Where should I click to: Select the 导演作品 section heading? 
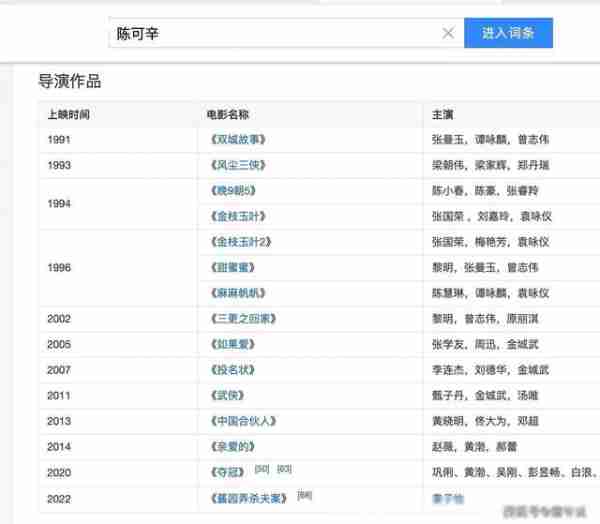(x=70, y=81)
